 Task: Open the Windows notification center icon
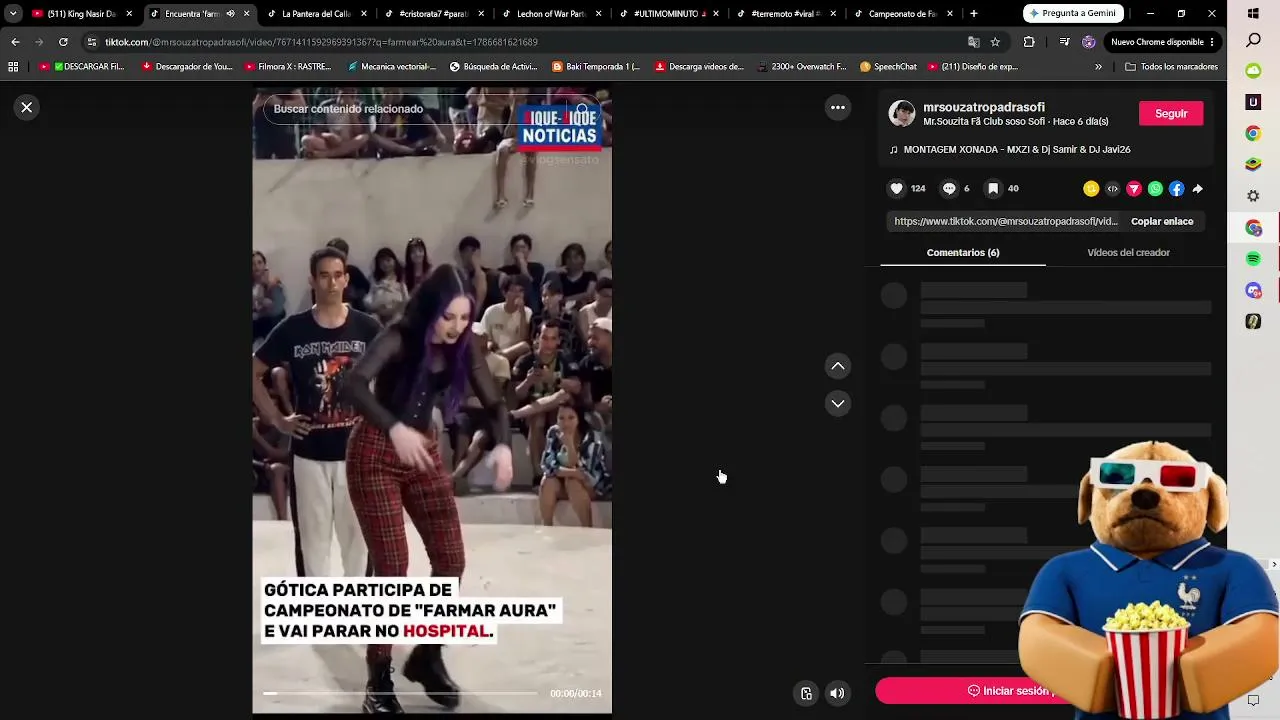(1253, 700)
